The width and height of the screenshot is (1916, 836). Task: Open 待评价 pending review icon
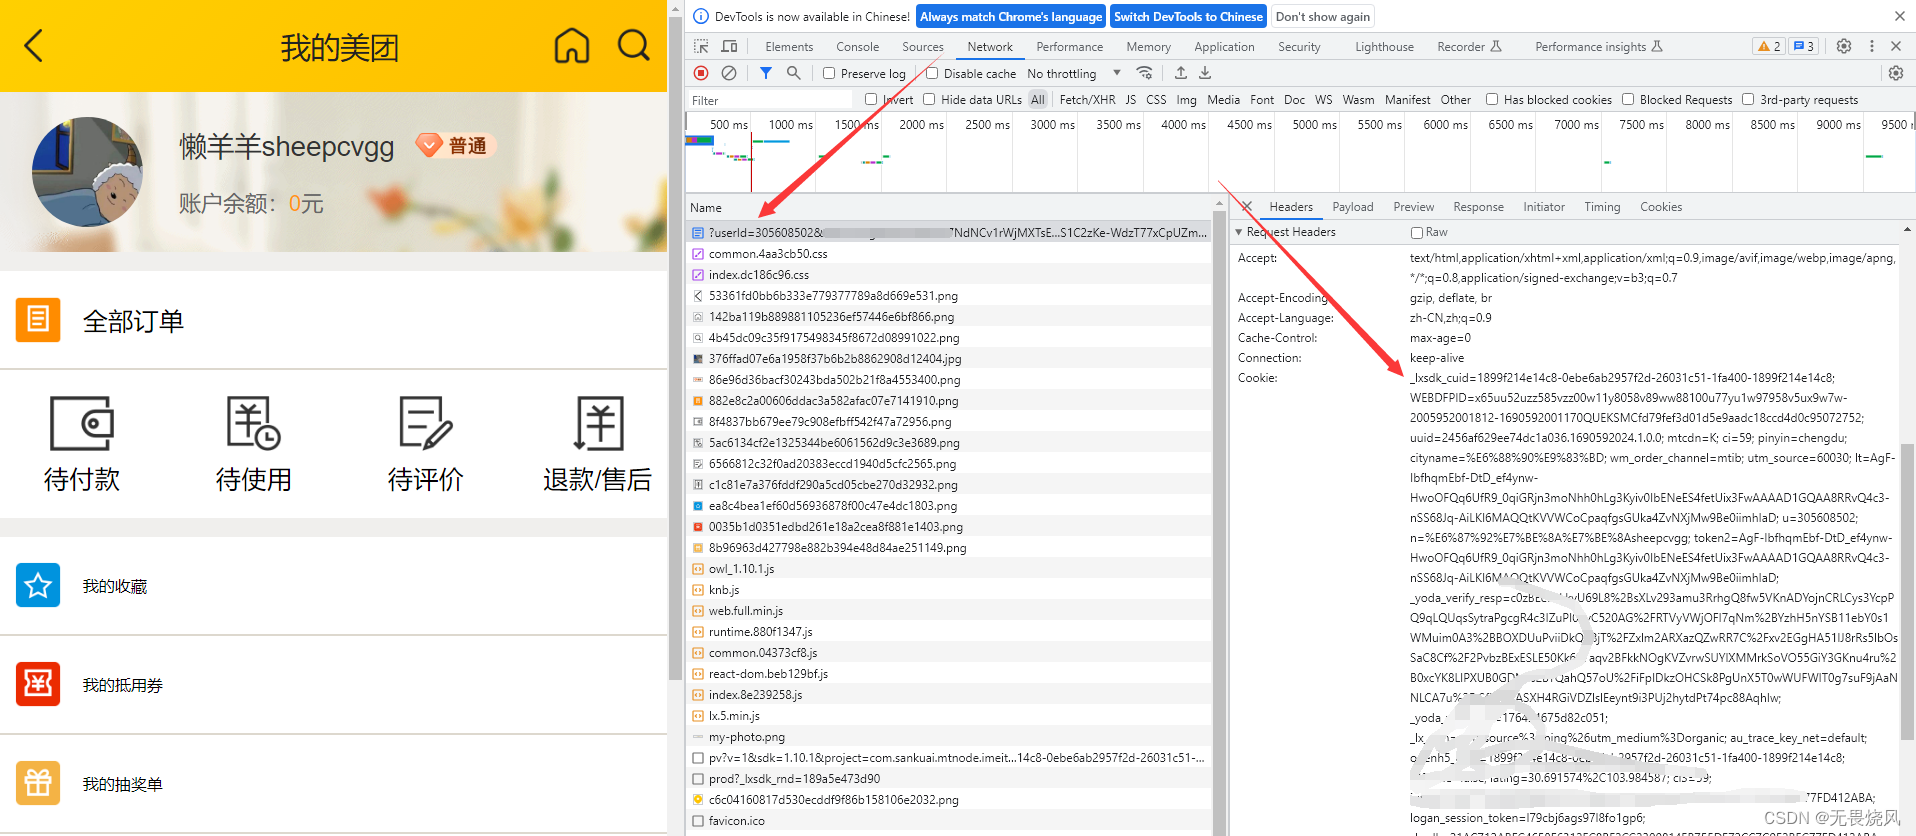point(426,424)
